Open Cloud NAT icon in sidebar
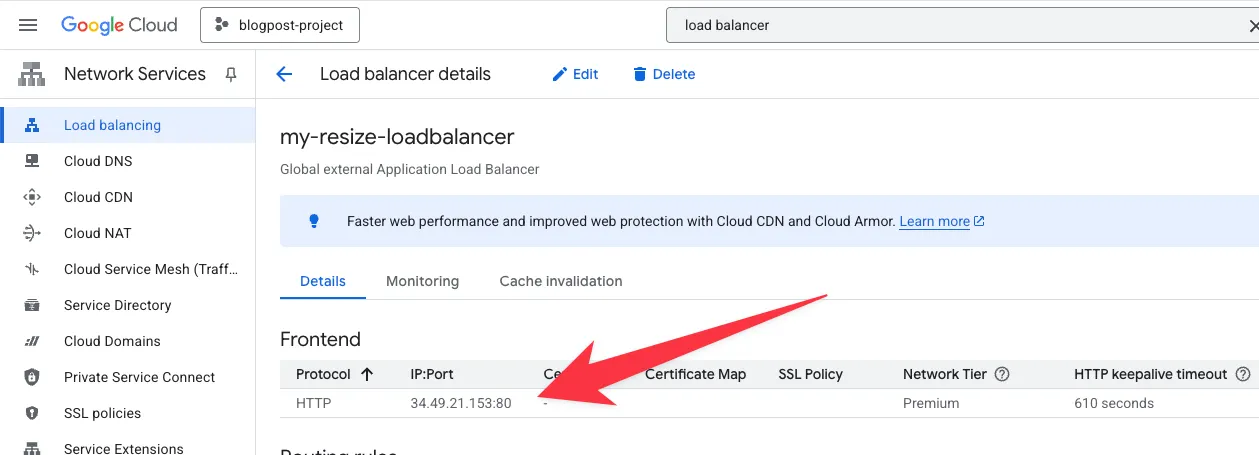This screenshot has width=1259, height=455. pos(32,233)
